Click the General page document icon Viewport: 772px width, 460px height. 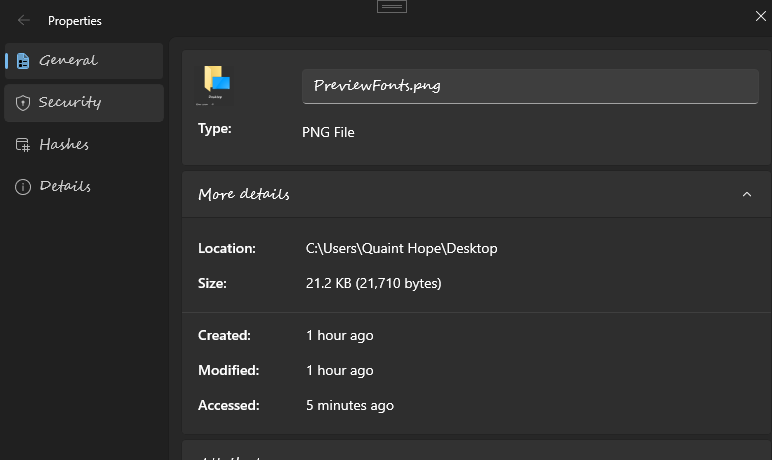pos(22,61)
